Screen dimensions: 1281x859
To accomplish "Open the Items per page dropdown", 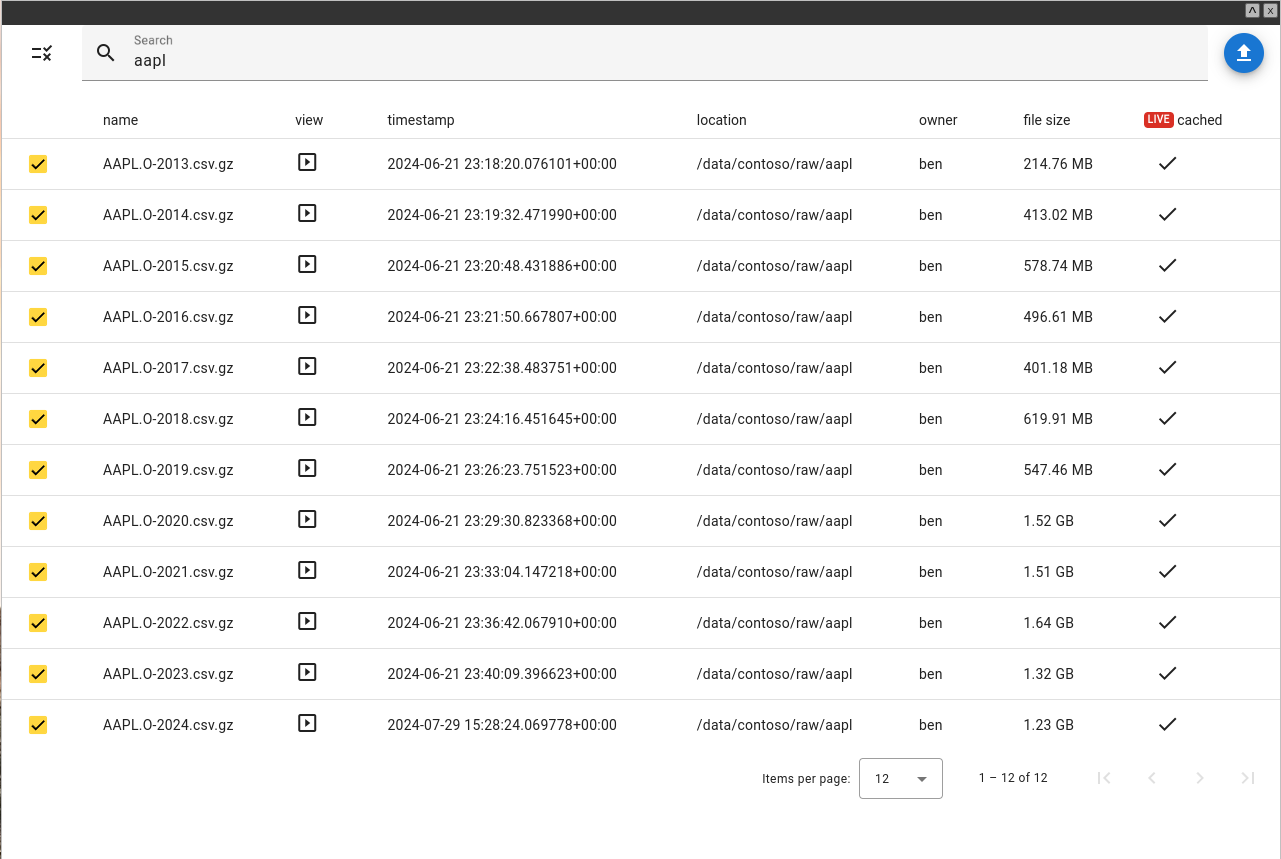I will click(x=900, y=778).
